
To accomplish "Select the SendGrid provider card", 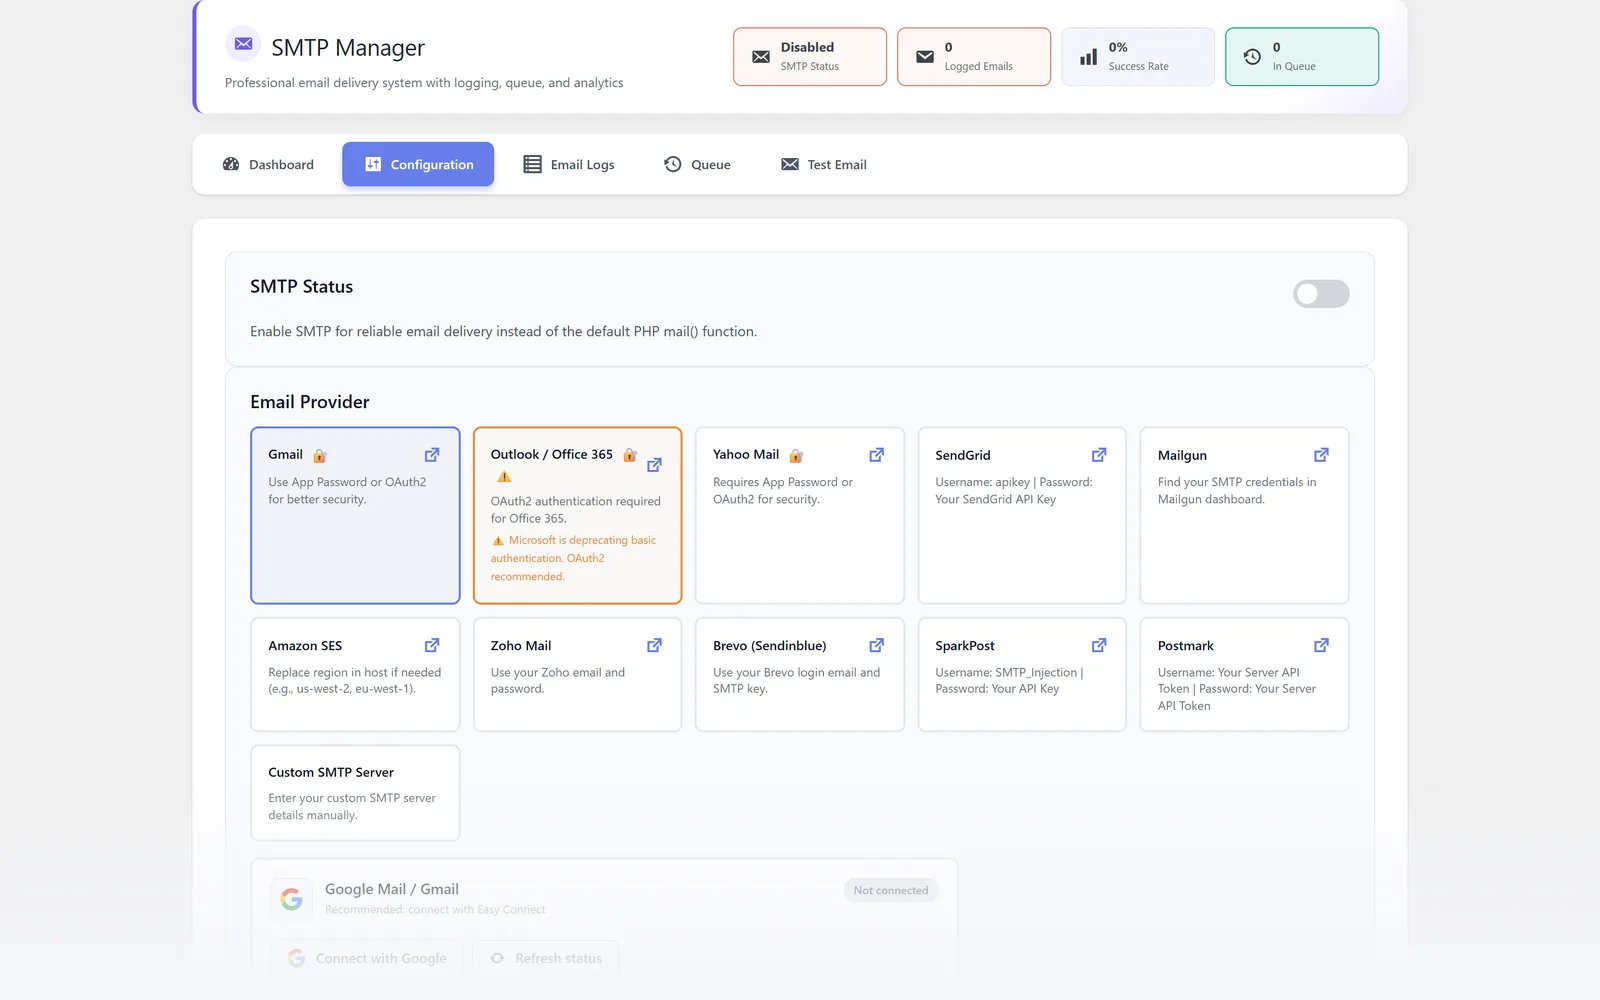I will coord(1022,516).
